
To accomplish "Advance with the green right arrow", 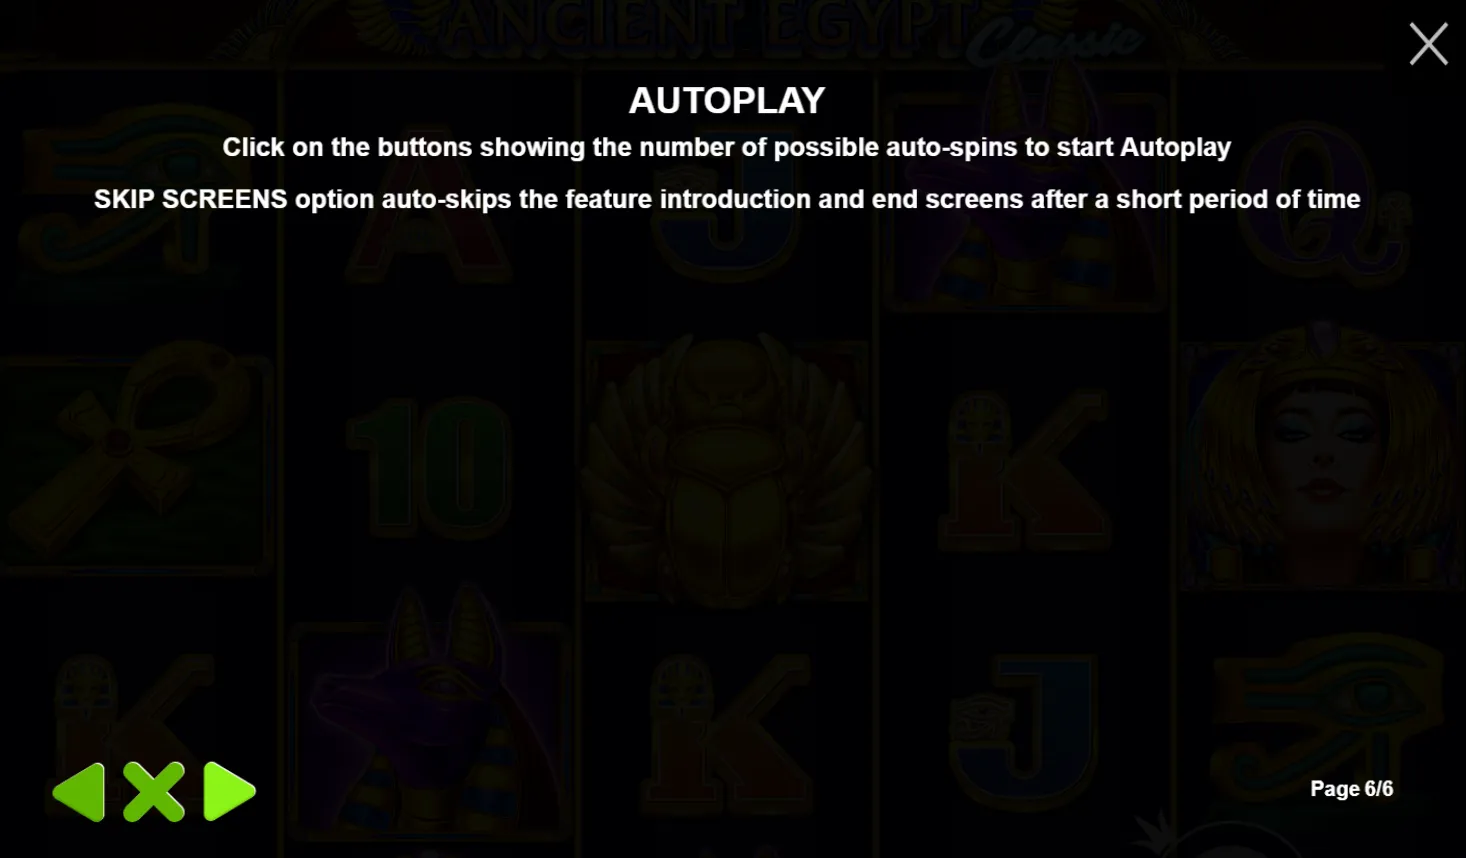I will pyautogui.click(x=229, y=792).
